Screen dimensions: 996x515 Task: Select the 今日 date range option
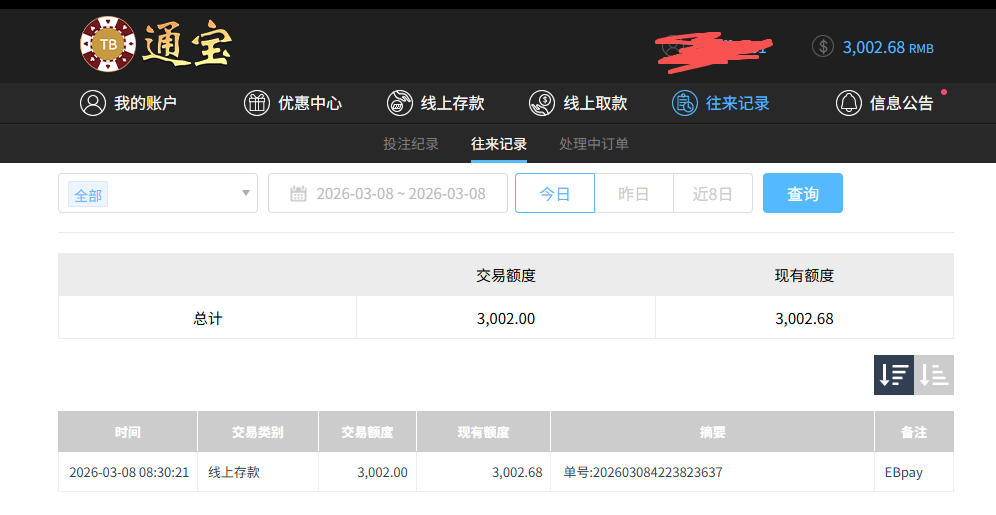point(555,194)
